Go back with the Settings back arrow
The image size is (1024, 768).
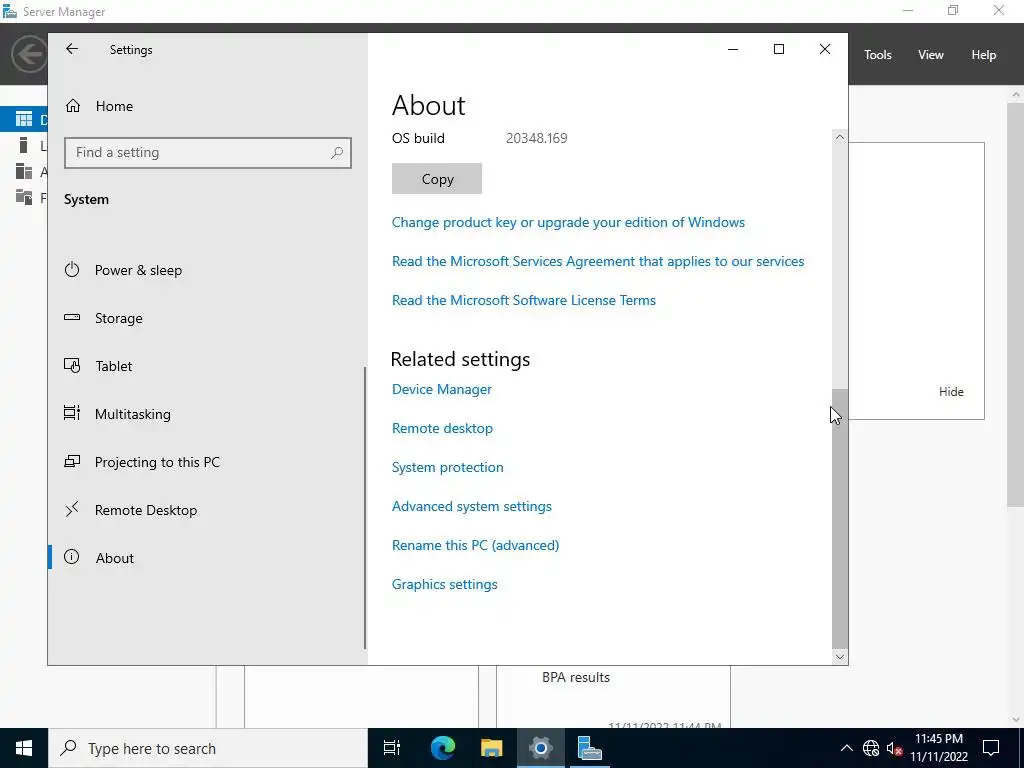tap(72, 49)
